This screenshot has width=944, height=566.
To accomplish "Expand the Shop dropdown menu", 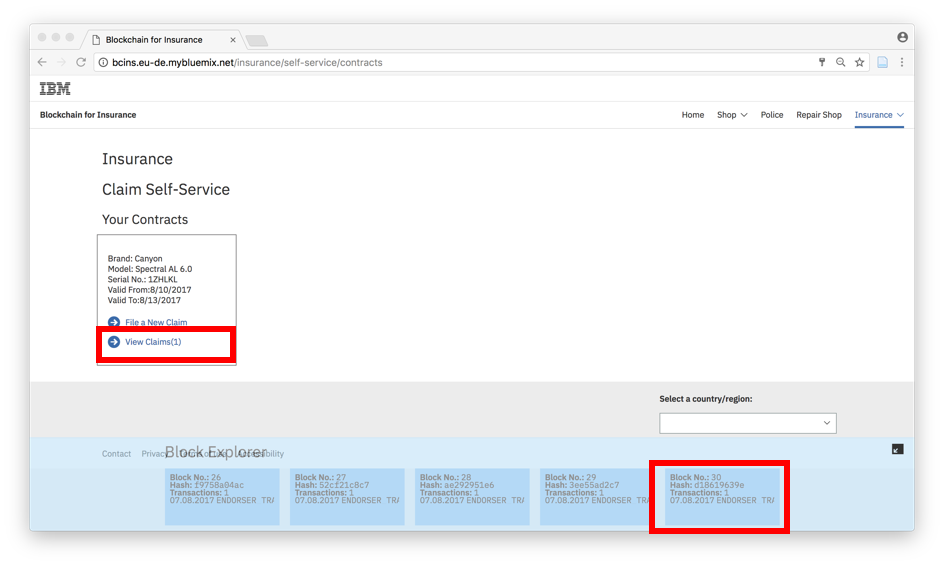I will pos(732,115).
